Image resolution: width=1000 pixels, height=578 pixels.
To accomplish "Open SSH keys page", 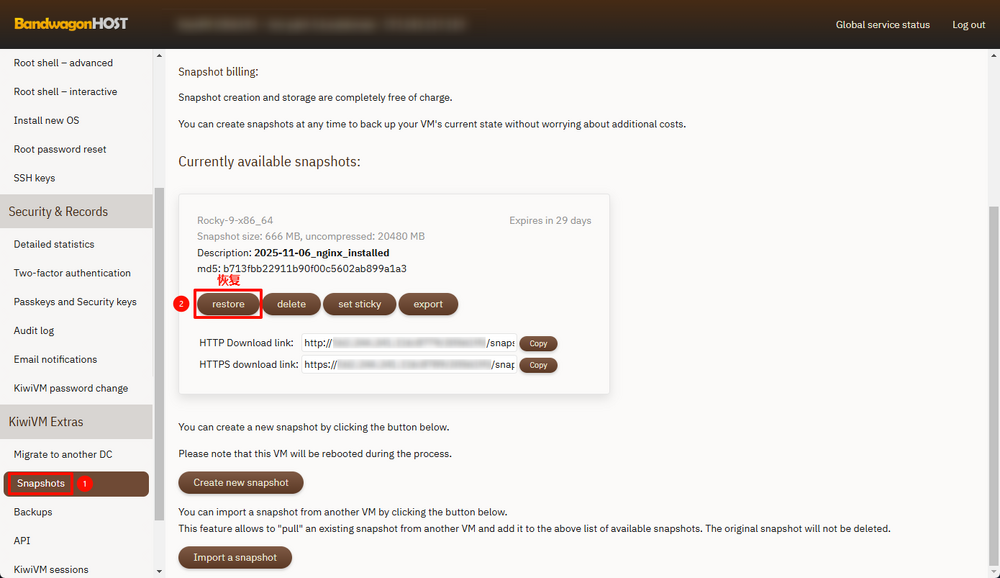I will pyautogui.click(x=34, y=178).
